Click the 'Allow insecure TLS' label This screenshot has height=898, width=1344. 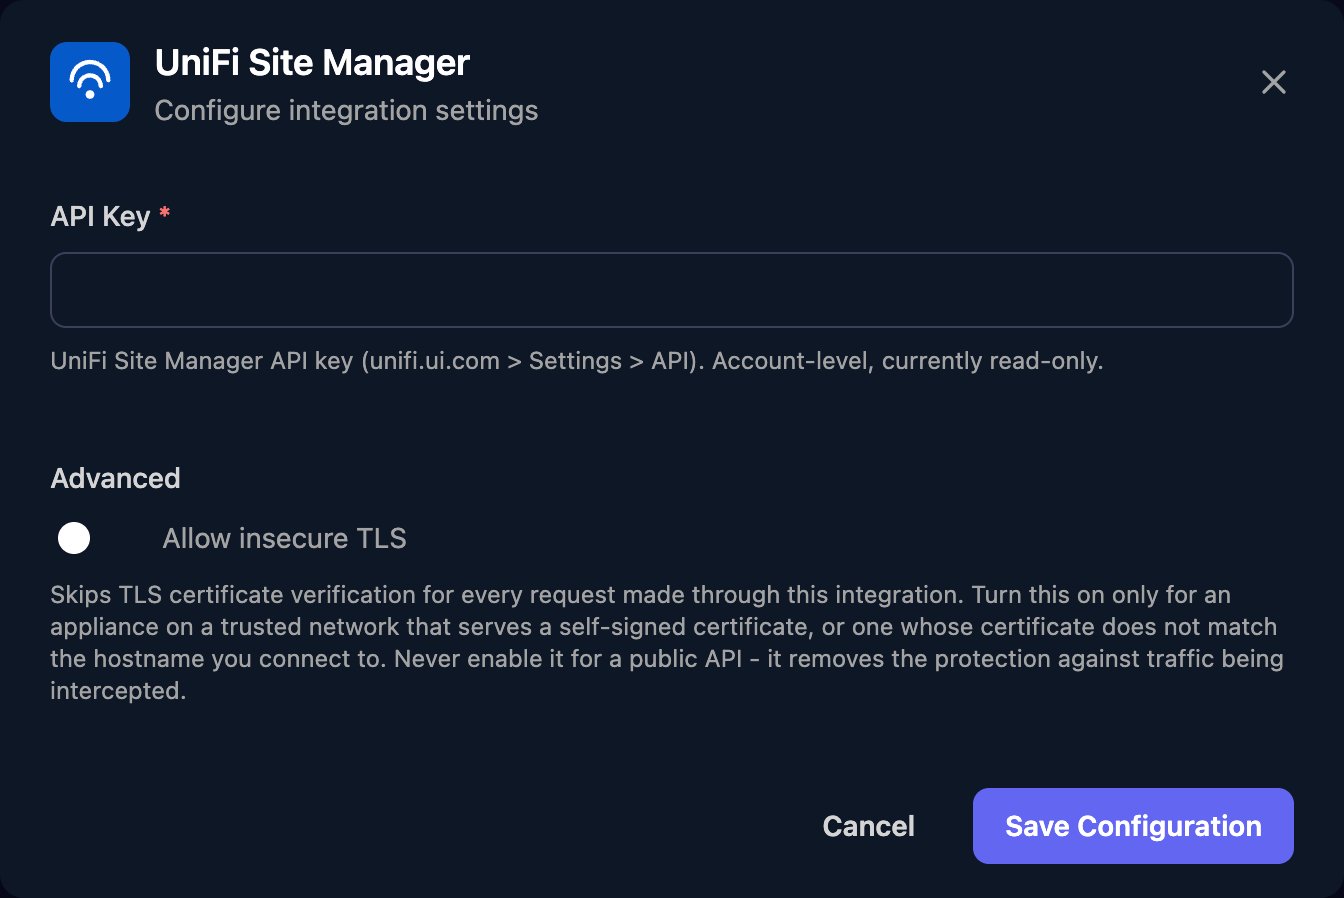284,538
